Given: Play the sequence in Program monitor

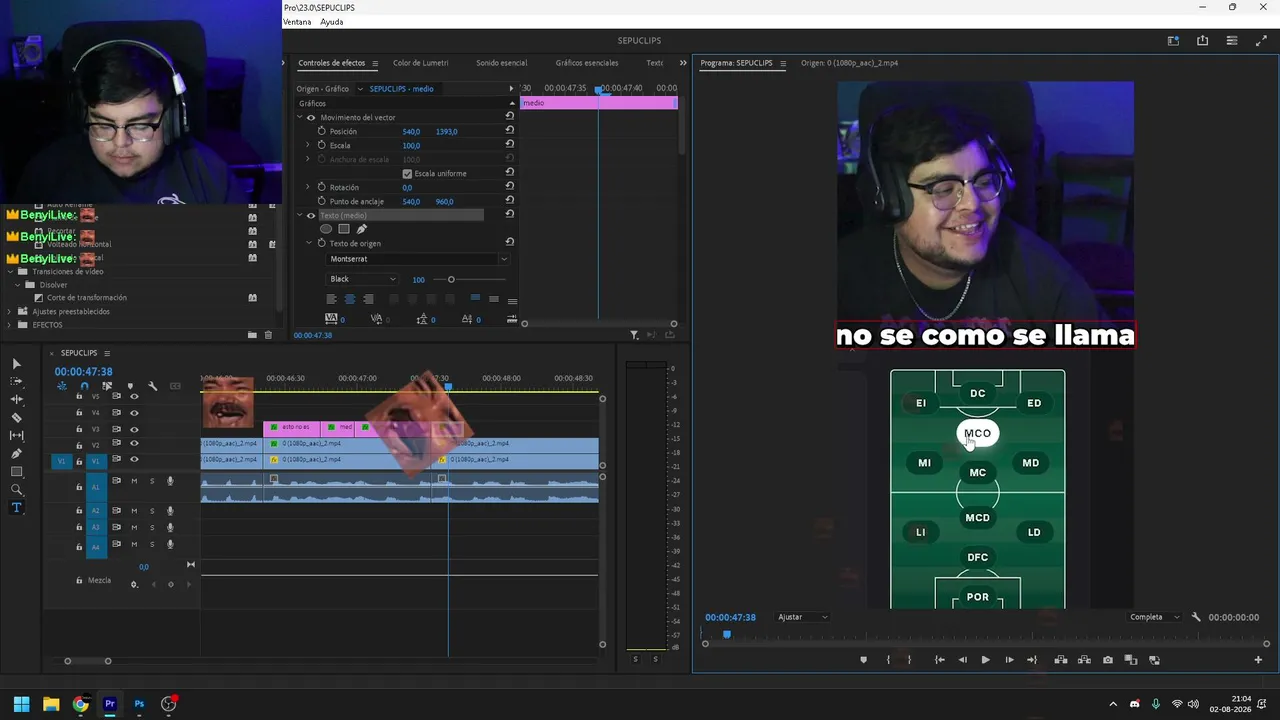Looking at the screenshot, I should [x=985, y=660].
